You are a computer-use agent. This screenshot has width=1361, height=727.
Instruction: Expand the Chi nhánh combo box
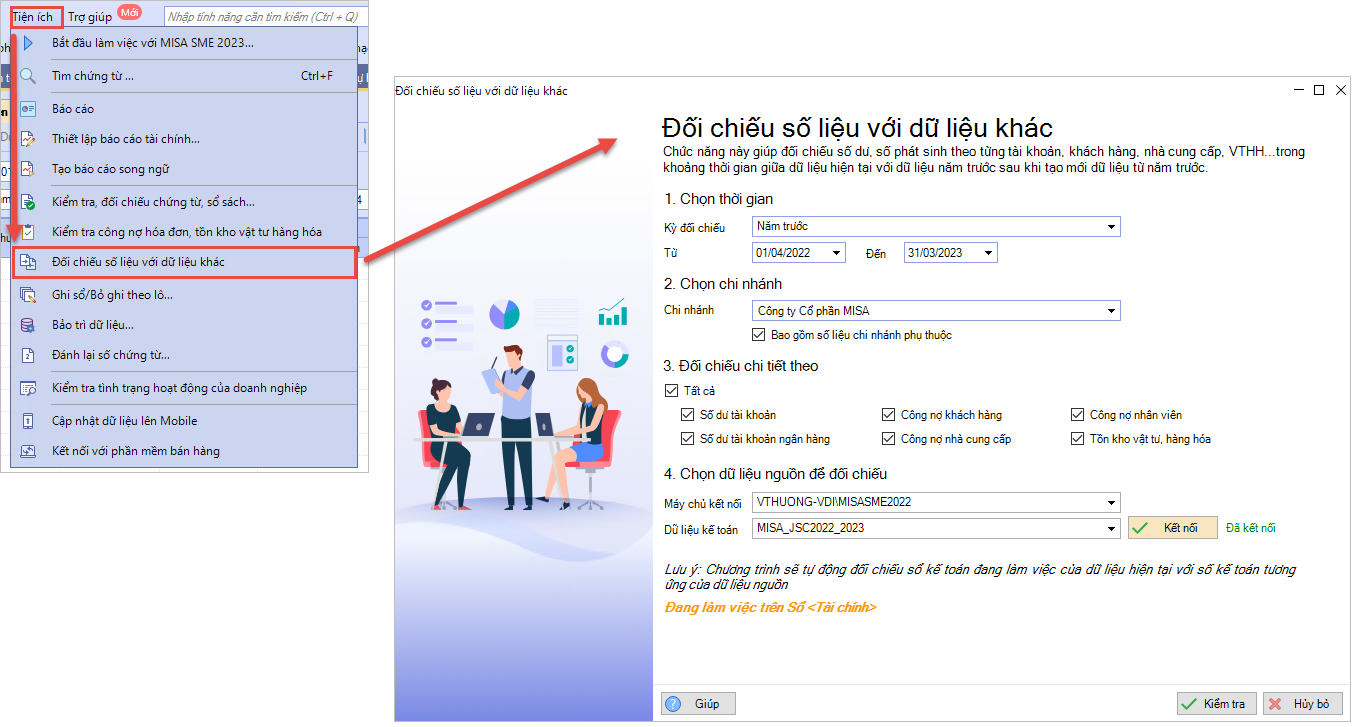coord(1110,311)
